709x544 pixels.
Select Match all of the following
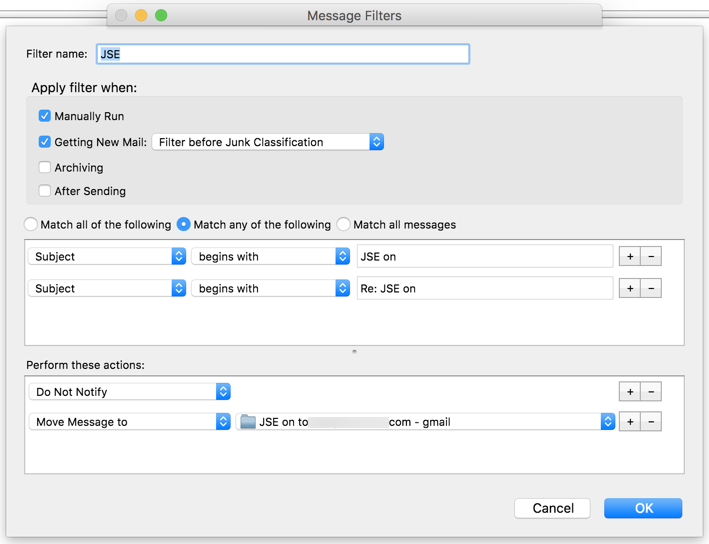click(30, 224)
